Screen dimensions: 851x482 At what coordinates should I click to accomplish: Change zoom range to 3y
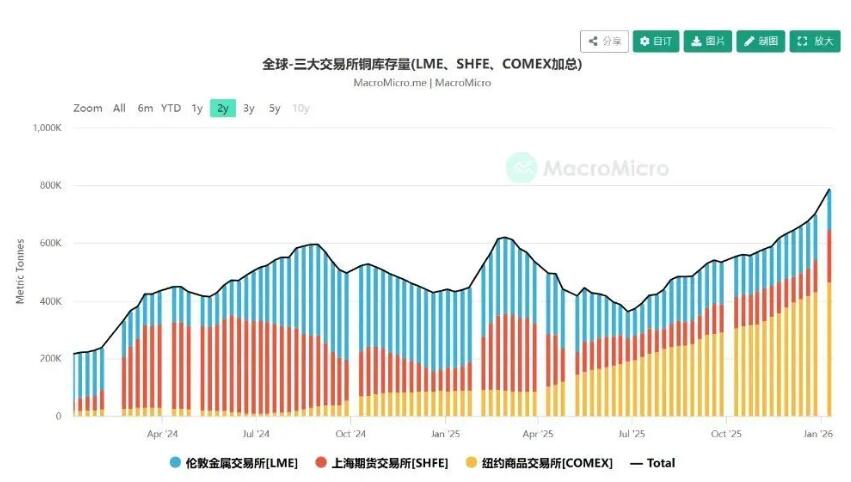[x=248, y=108]
